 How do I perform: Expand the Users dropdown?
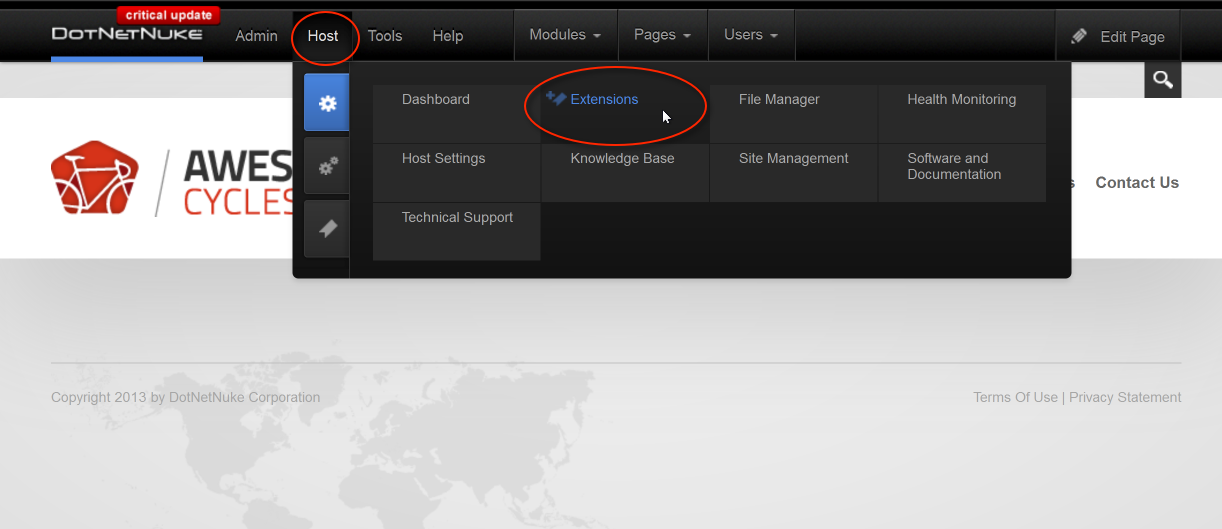pyautogui.click(x=751, y=35)
